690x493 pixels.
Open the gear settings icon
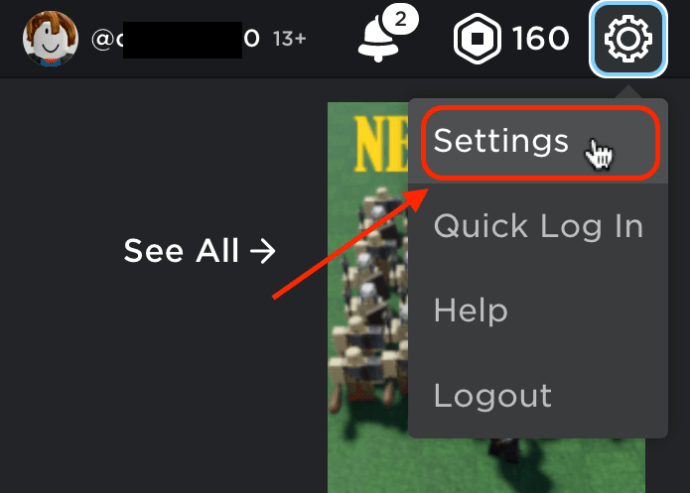628,39
